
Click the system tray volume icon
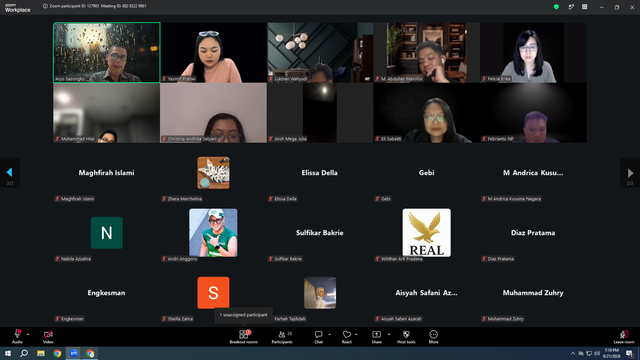coord(597,353)
